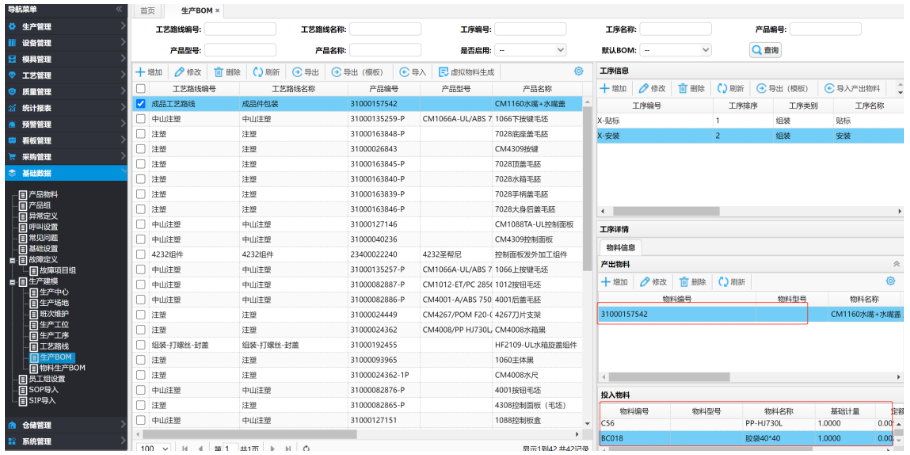Click the 工艺路线编号 input field

pos(240,29)
